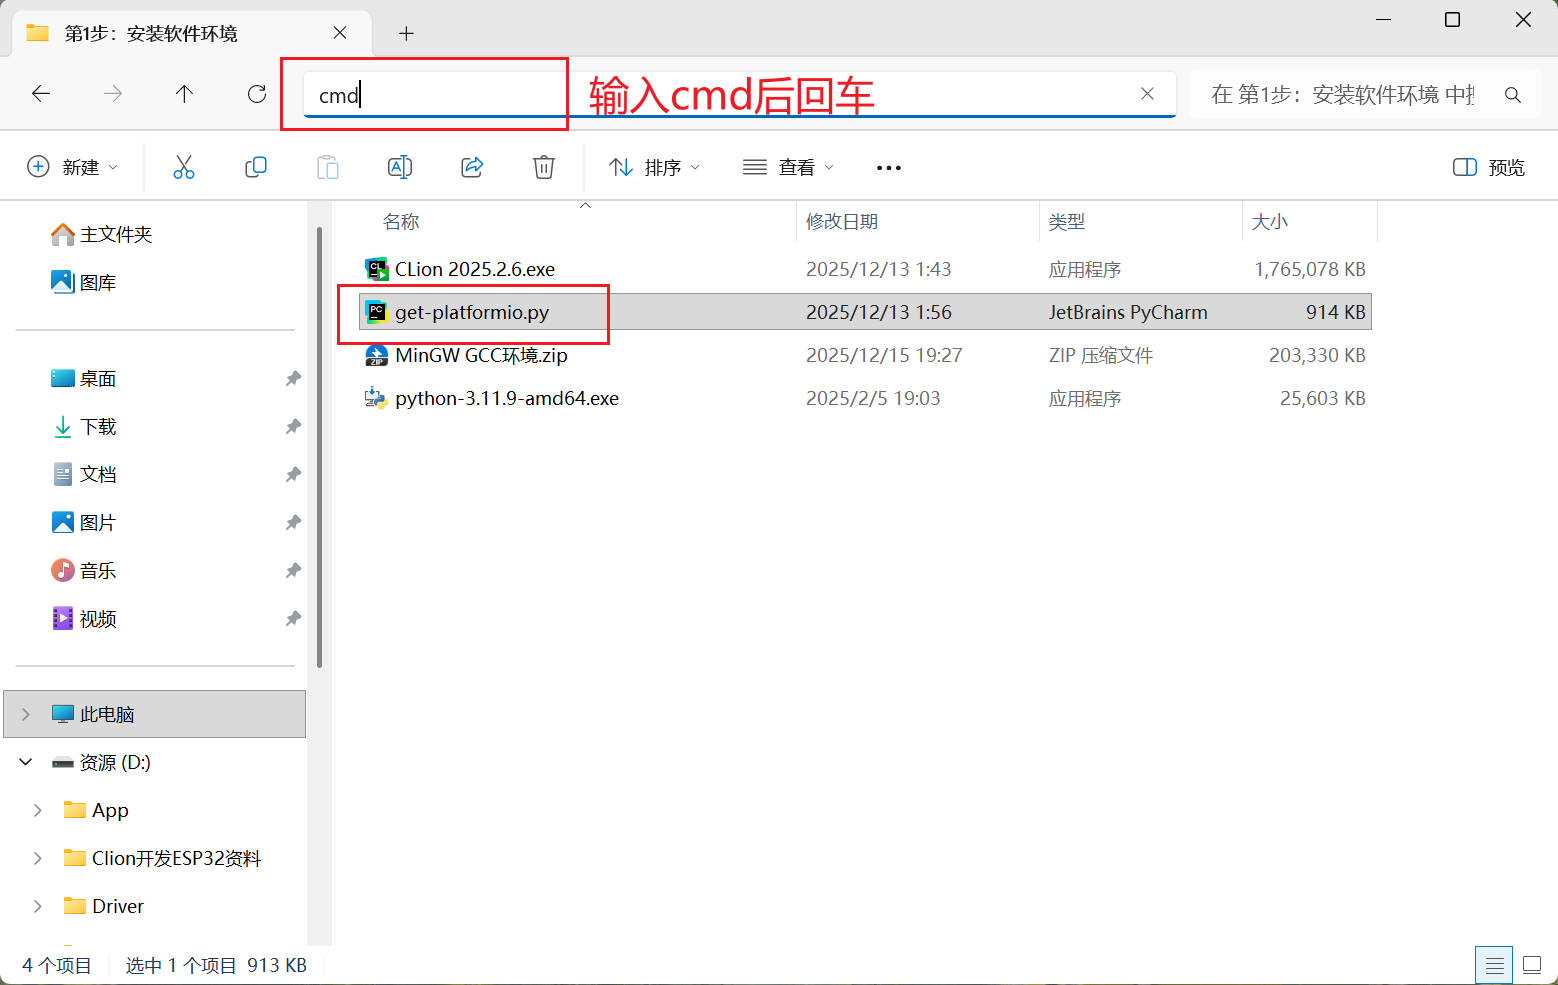Unpin 桌面 using its pin icon
The width and height of the screenshot is (1558, 985).
tap(293, 378)
